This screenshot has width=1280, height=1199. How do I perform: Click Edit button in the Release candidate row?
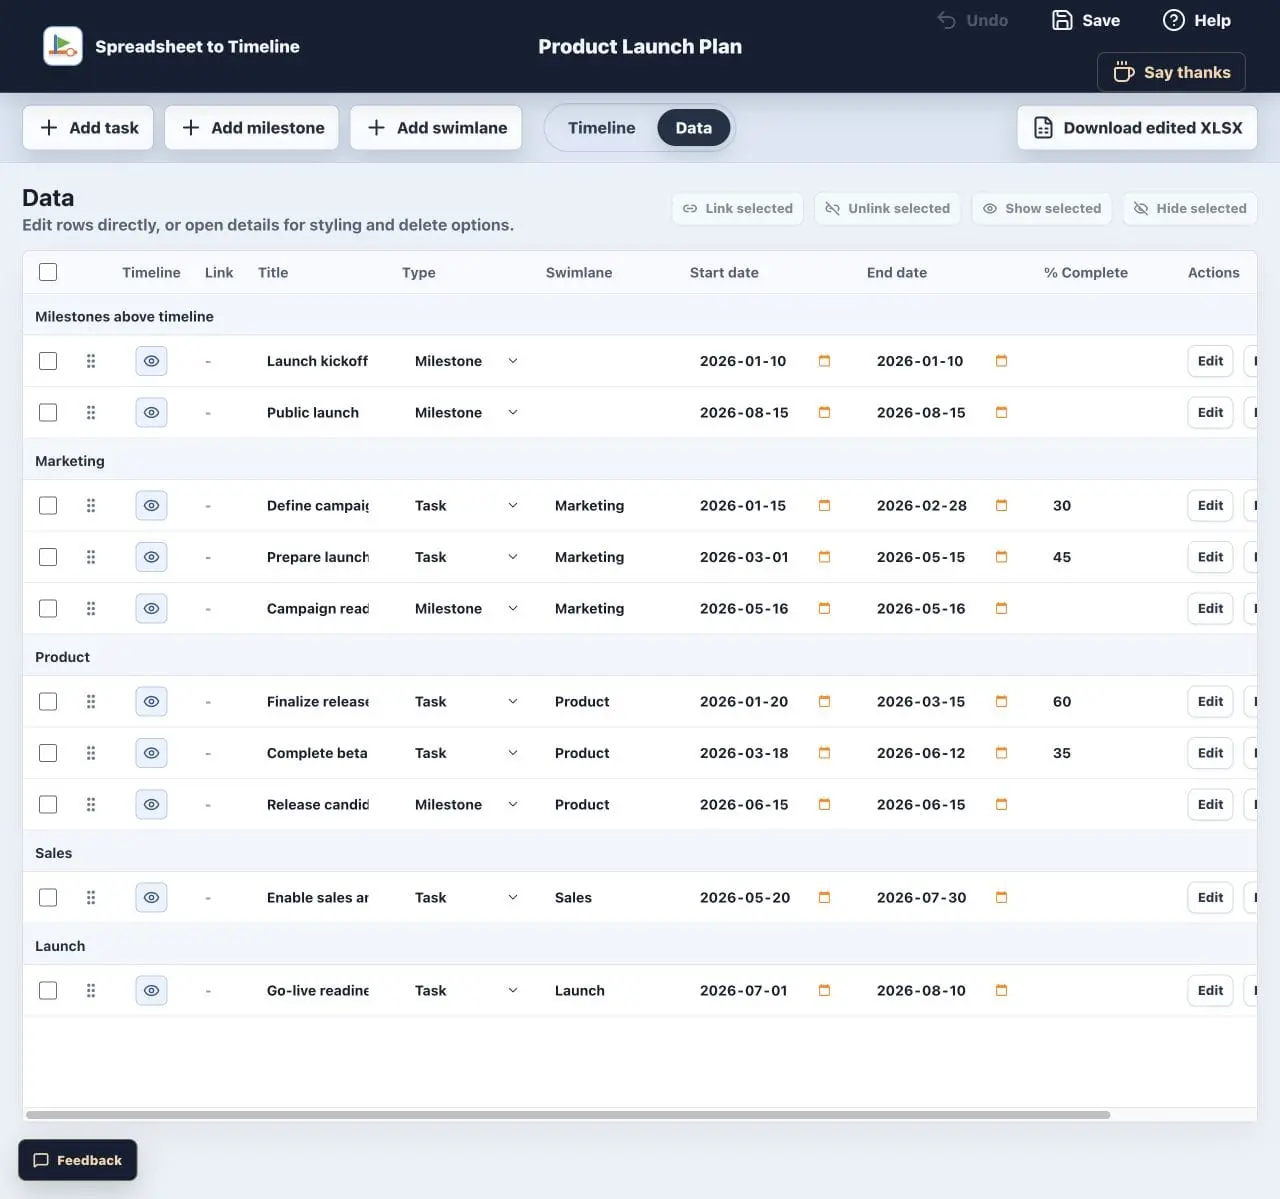pyautogui.click(x=1210, y=804)
